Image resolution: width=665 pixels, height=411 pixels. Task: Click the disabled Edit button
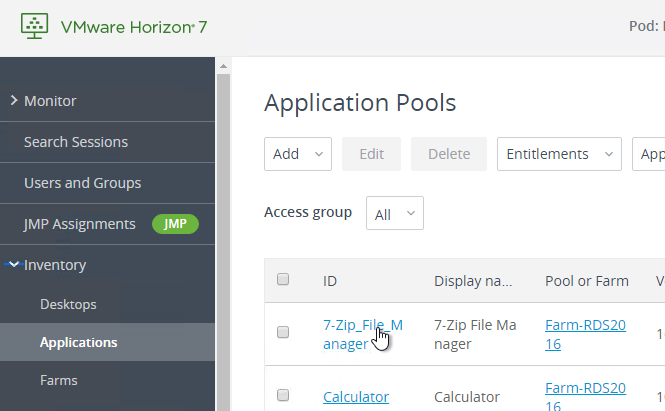(x=372, y=154)
